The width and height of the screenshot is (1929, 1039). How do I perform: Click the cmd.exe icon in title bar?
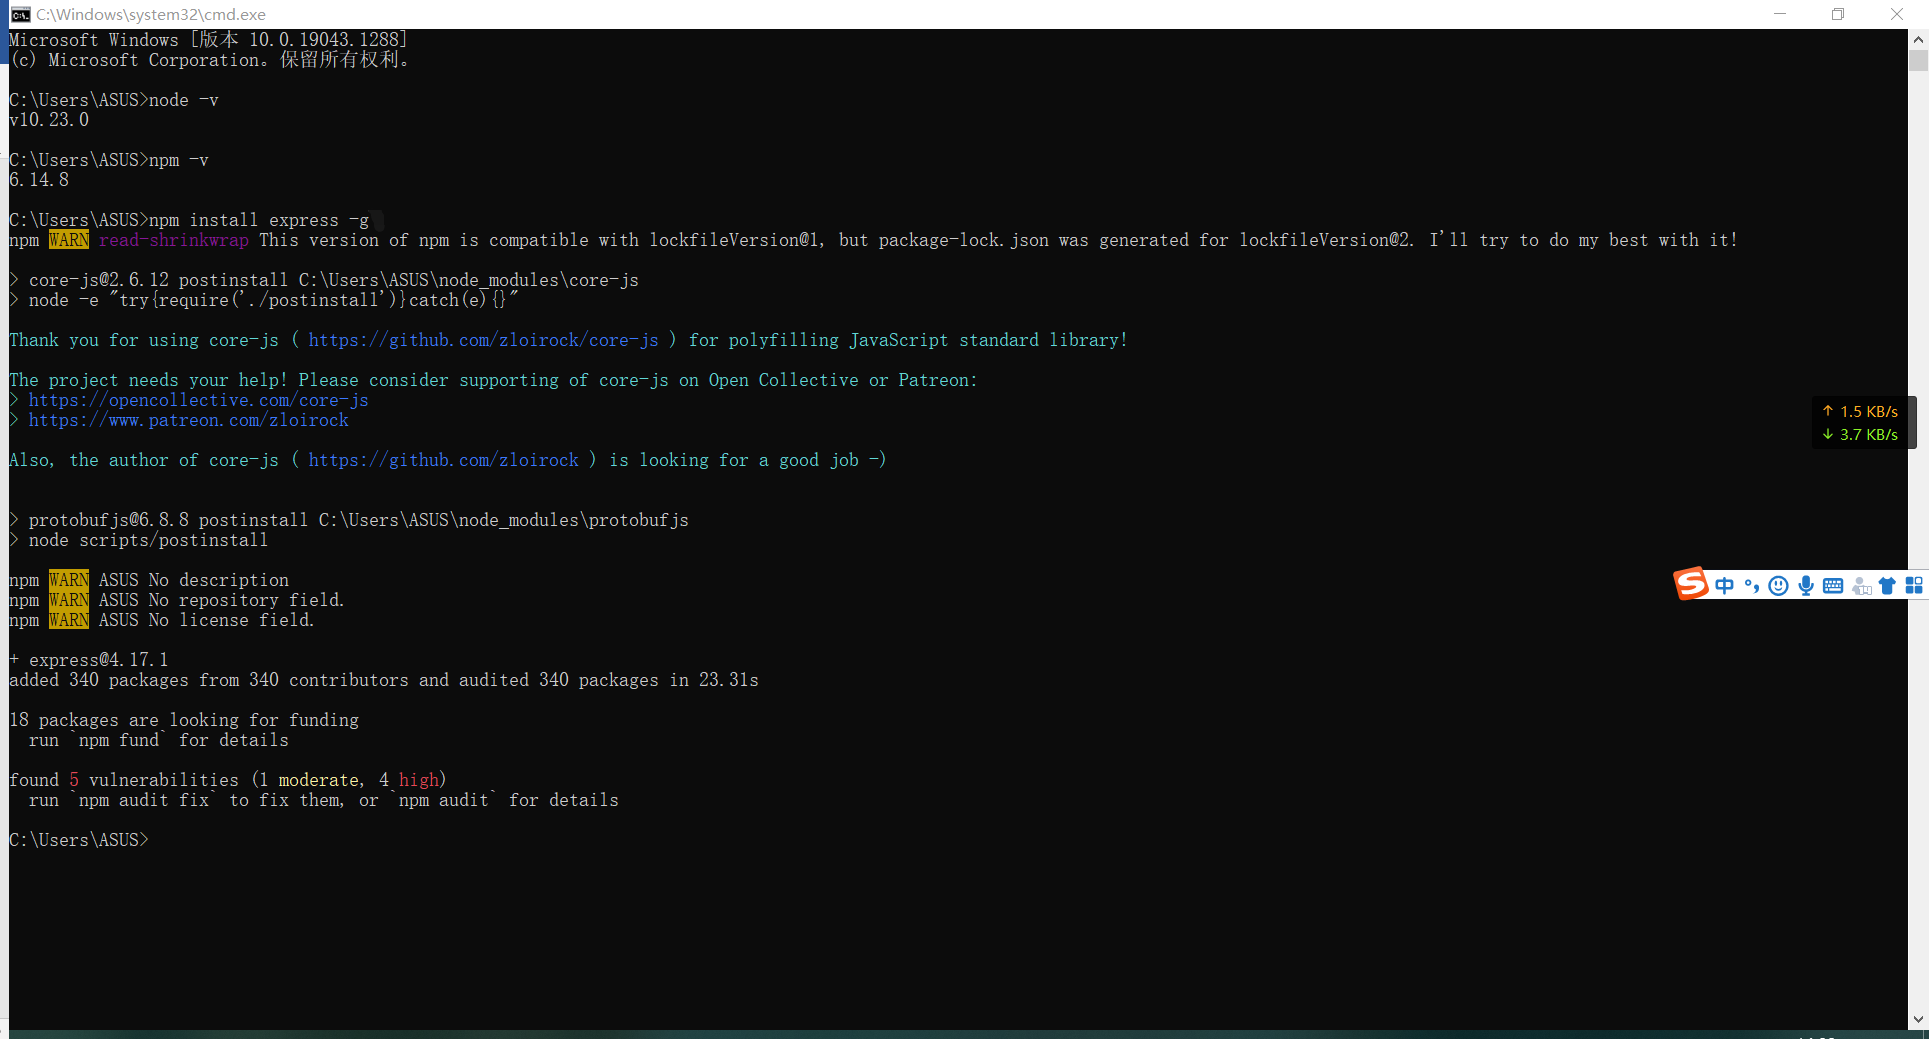(x=20, y=14)
